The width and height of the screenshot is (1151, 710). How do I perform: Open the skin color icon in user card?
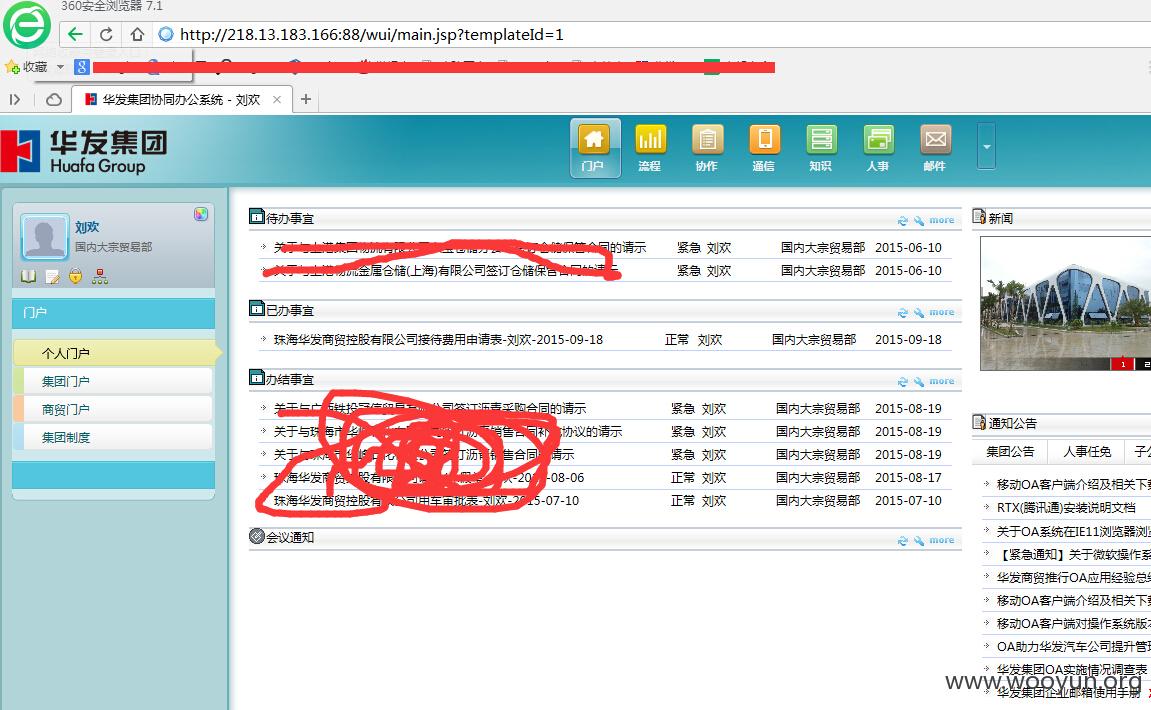[200, 214]
